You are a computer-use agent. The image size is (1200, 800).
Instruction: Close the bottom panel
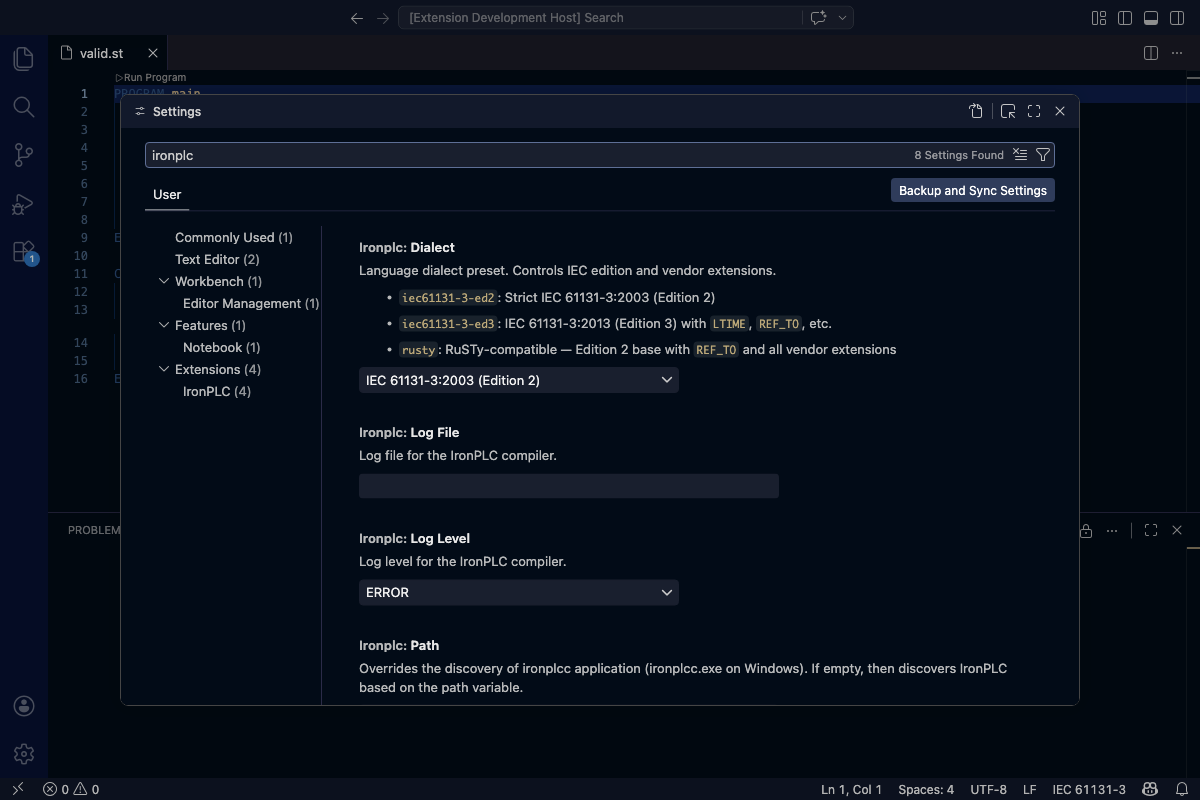coord(1177,530)
